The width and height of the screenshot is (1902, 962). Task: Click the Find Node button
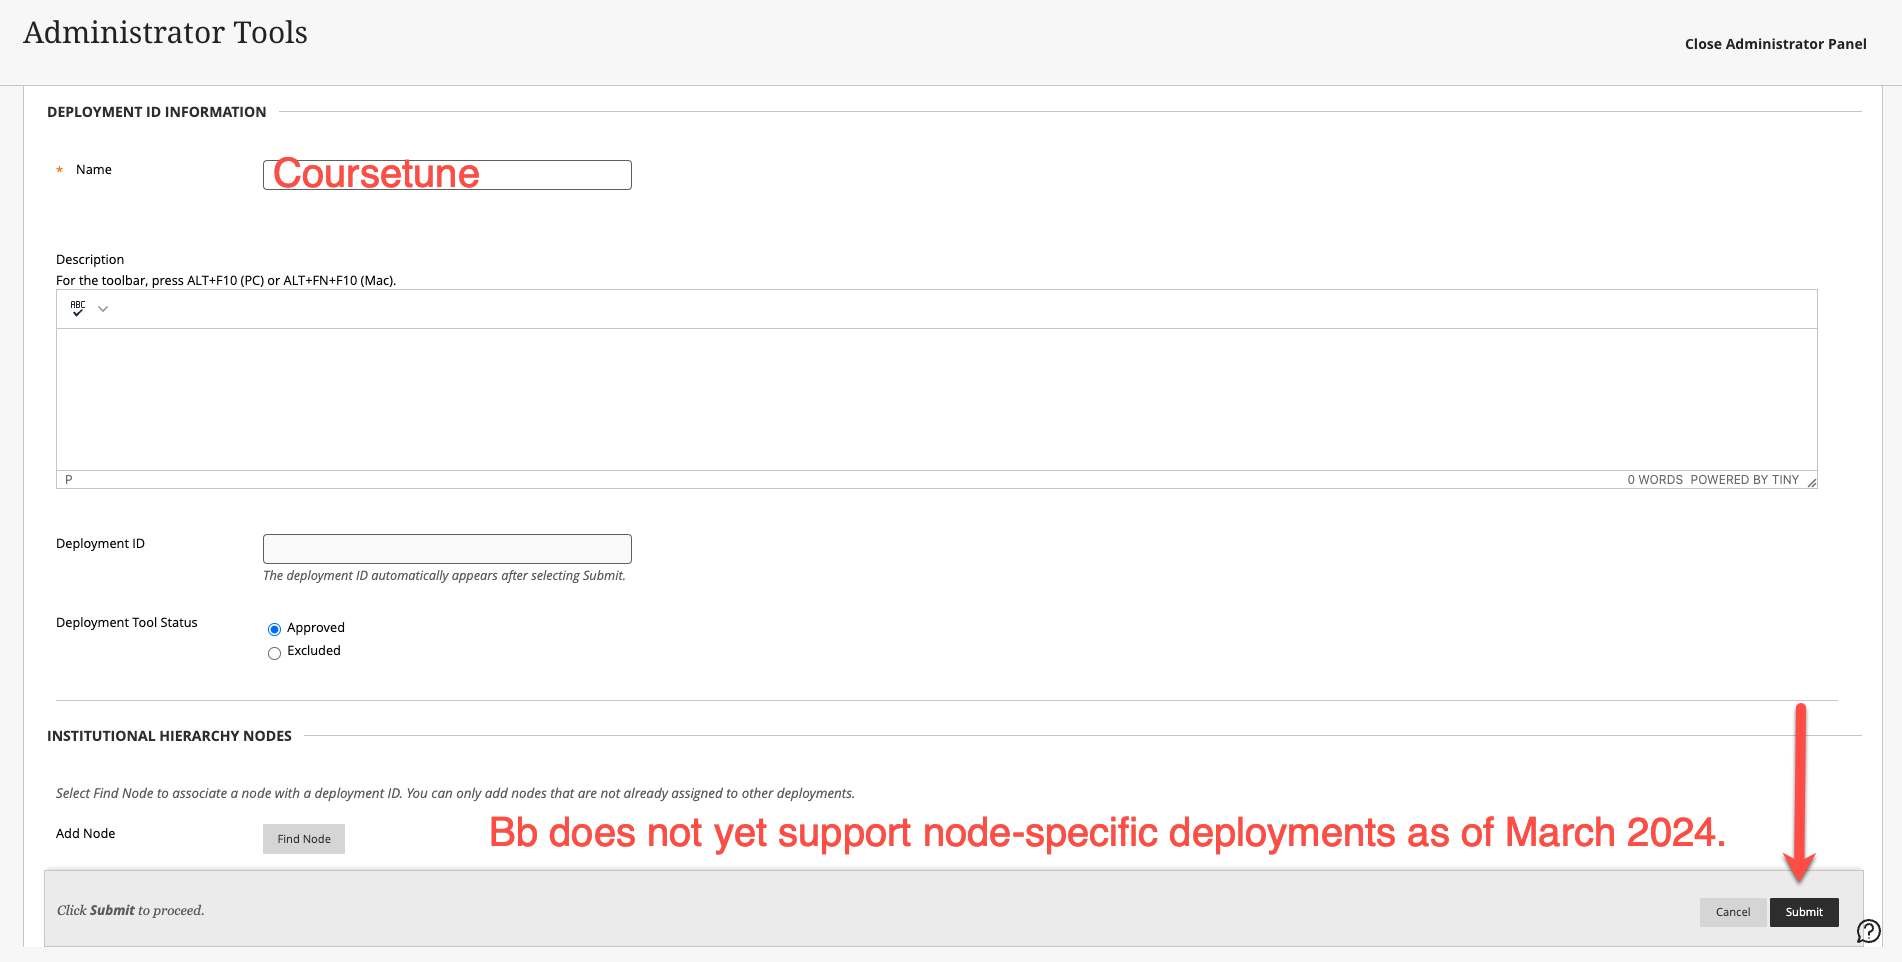304,839
